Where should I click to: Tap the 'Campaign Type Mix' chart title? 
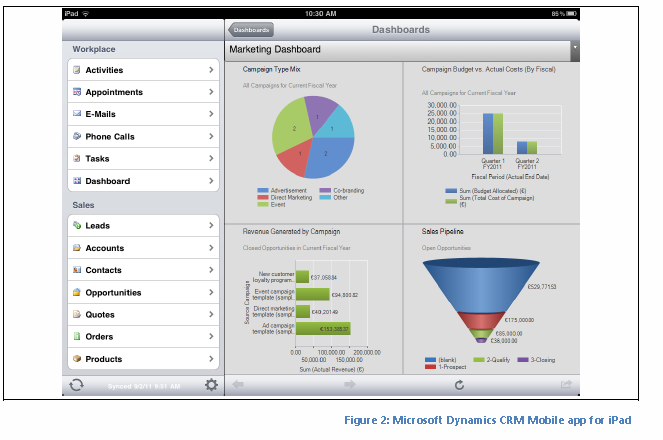271,69
